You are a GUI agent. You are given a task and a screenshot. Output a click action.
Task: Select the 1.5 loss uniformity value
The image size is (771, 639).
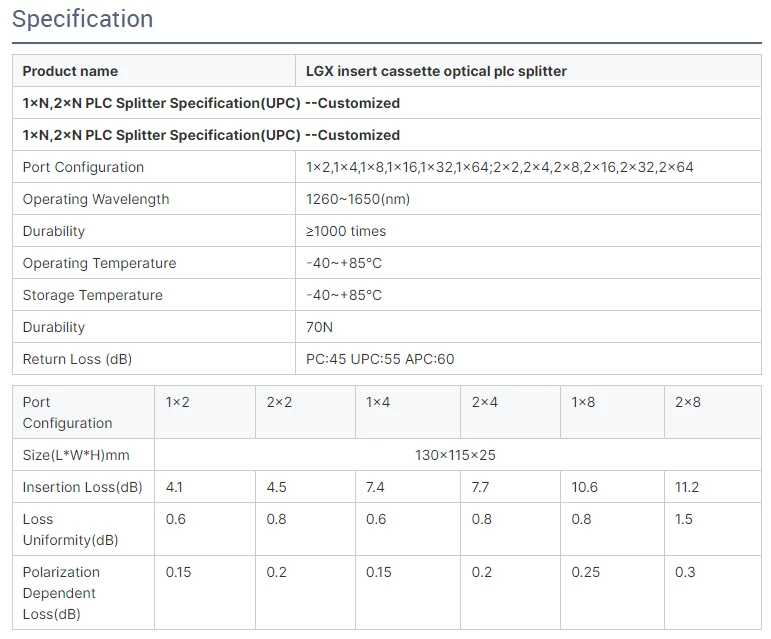[683, 519]
